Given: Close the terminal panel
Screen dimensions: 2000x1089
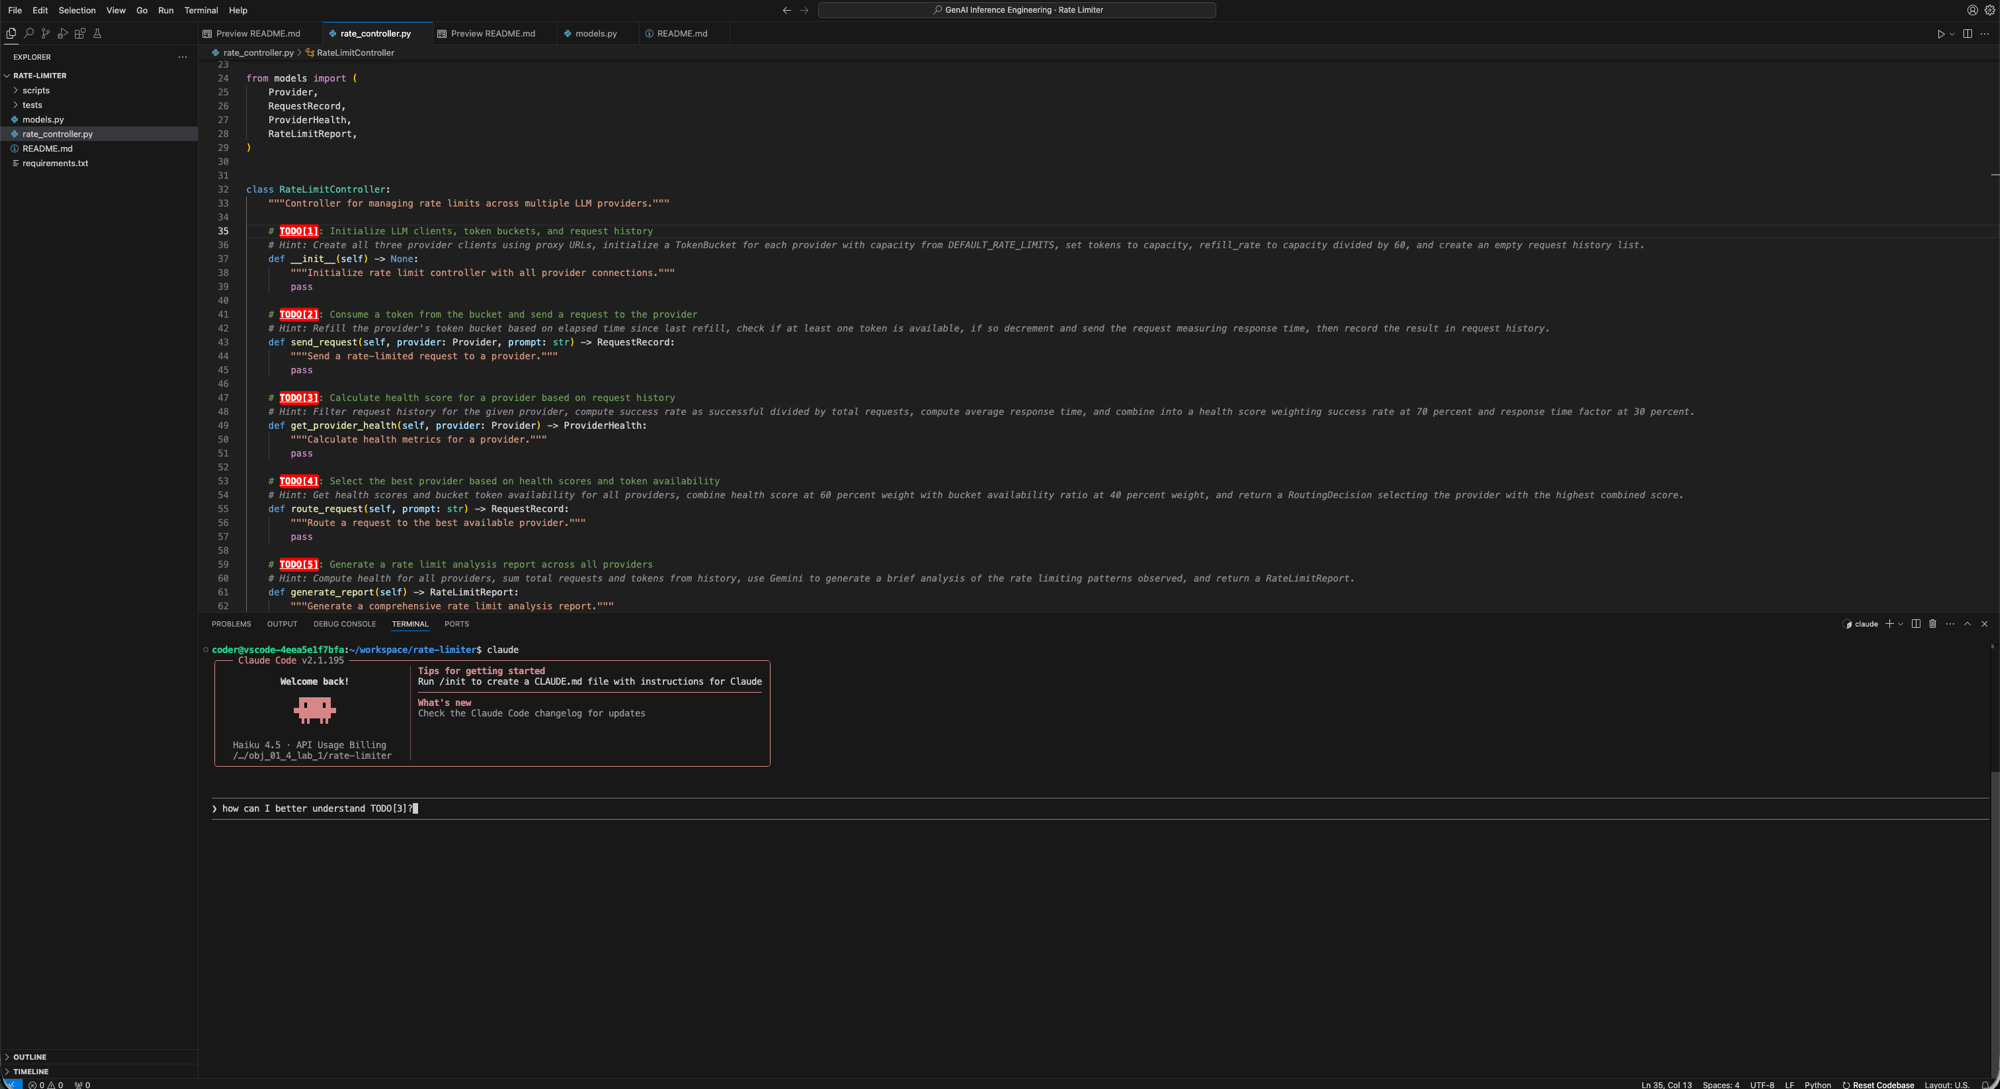Looking at the screenshot, I should click(1984, 624).
